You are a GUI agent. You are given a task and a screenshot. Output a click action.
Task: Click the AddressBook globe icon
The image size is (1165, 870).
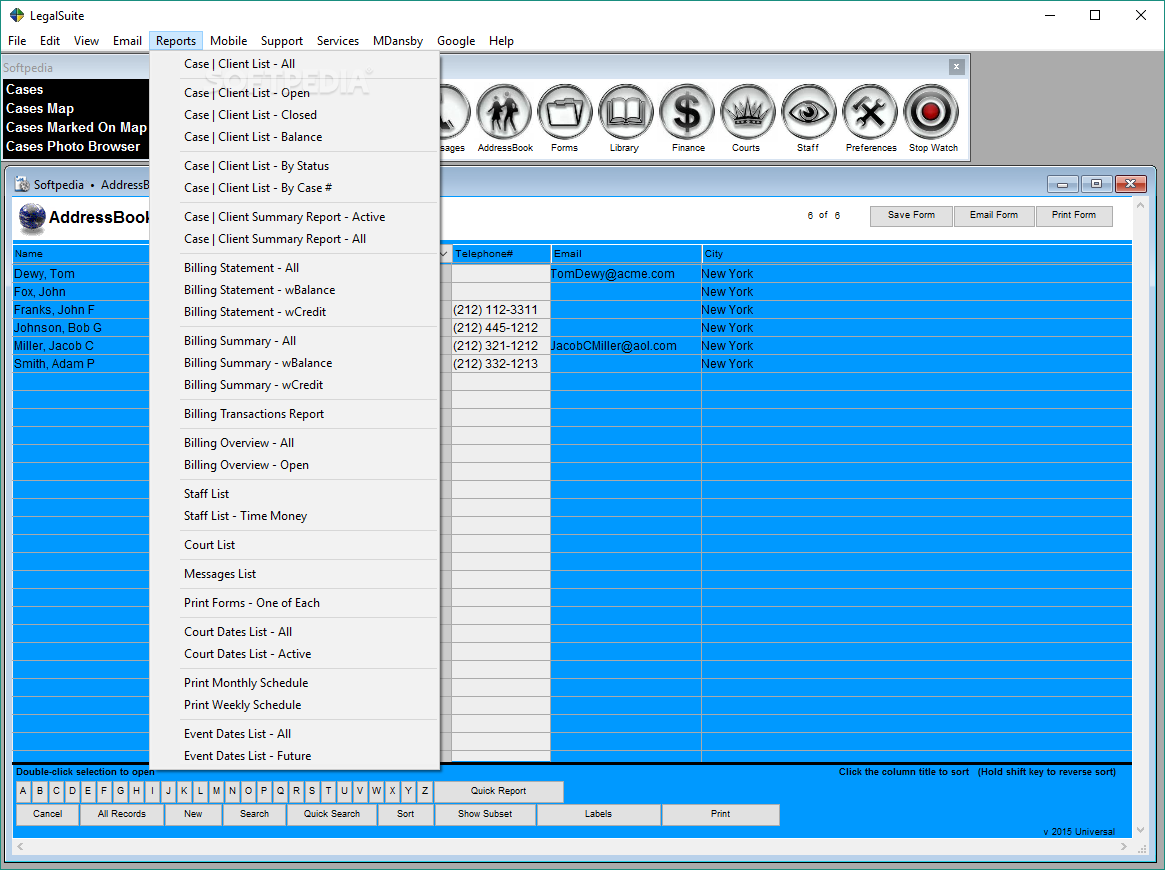tap(32, 217)
